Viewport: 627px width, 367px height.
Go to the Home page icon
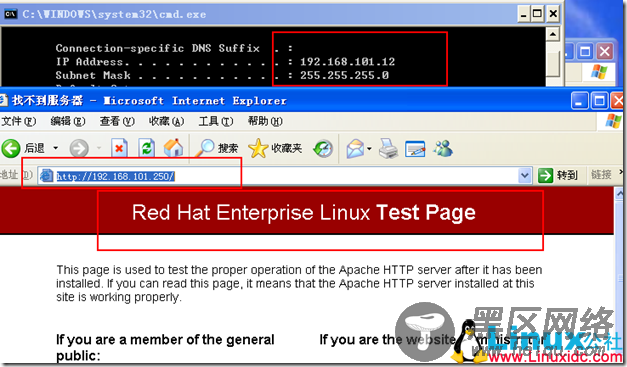click(x=173, y=148)
